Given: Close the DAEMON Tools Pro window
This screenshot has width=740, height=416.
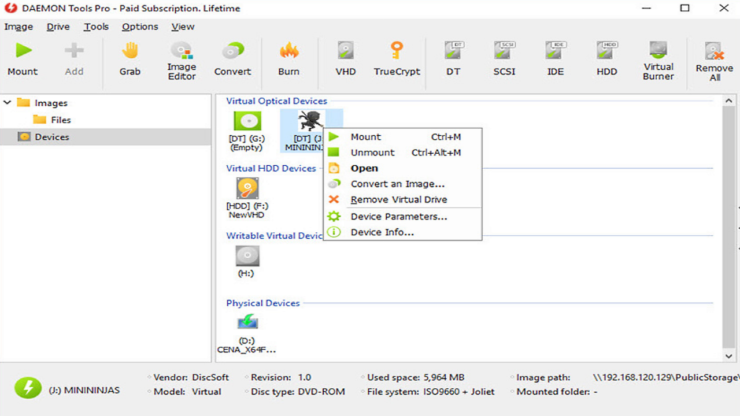Looking at the screenshot, I should [723, 8].
